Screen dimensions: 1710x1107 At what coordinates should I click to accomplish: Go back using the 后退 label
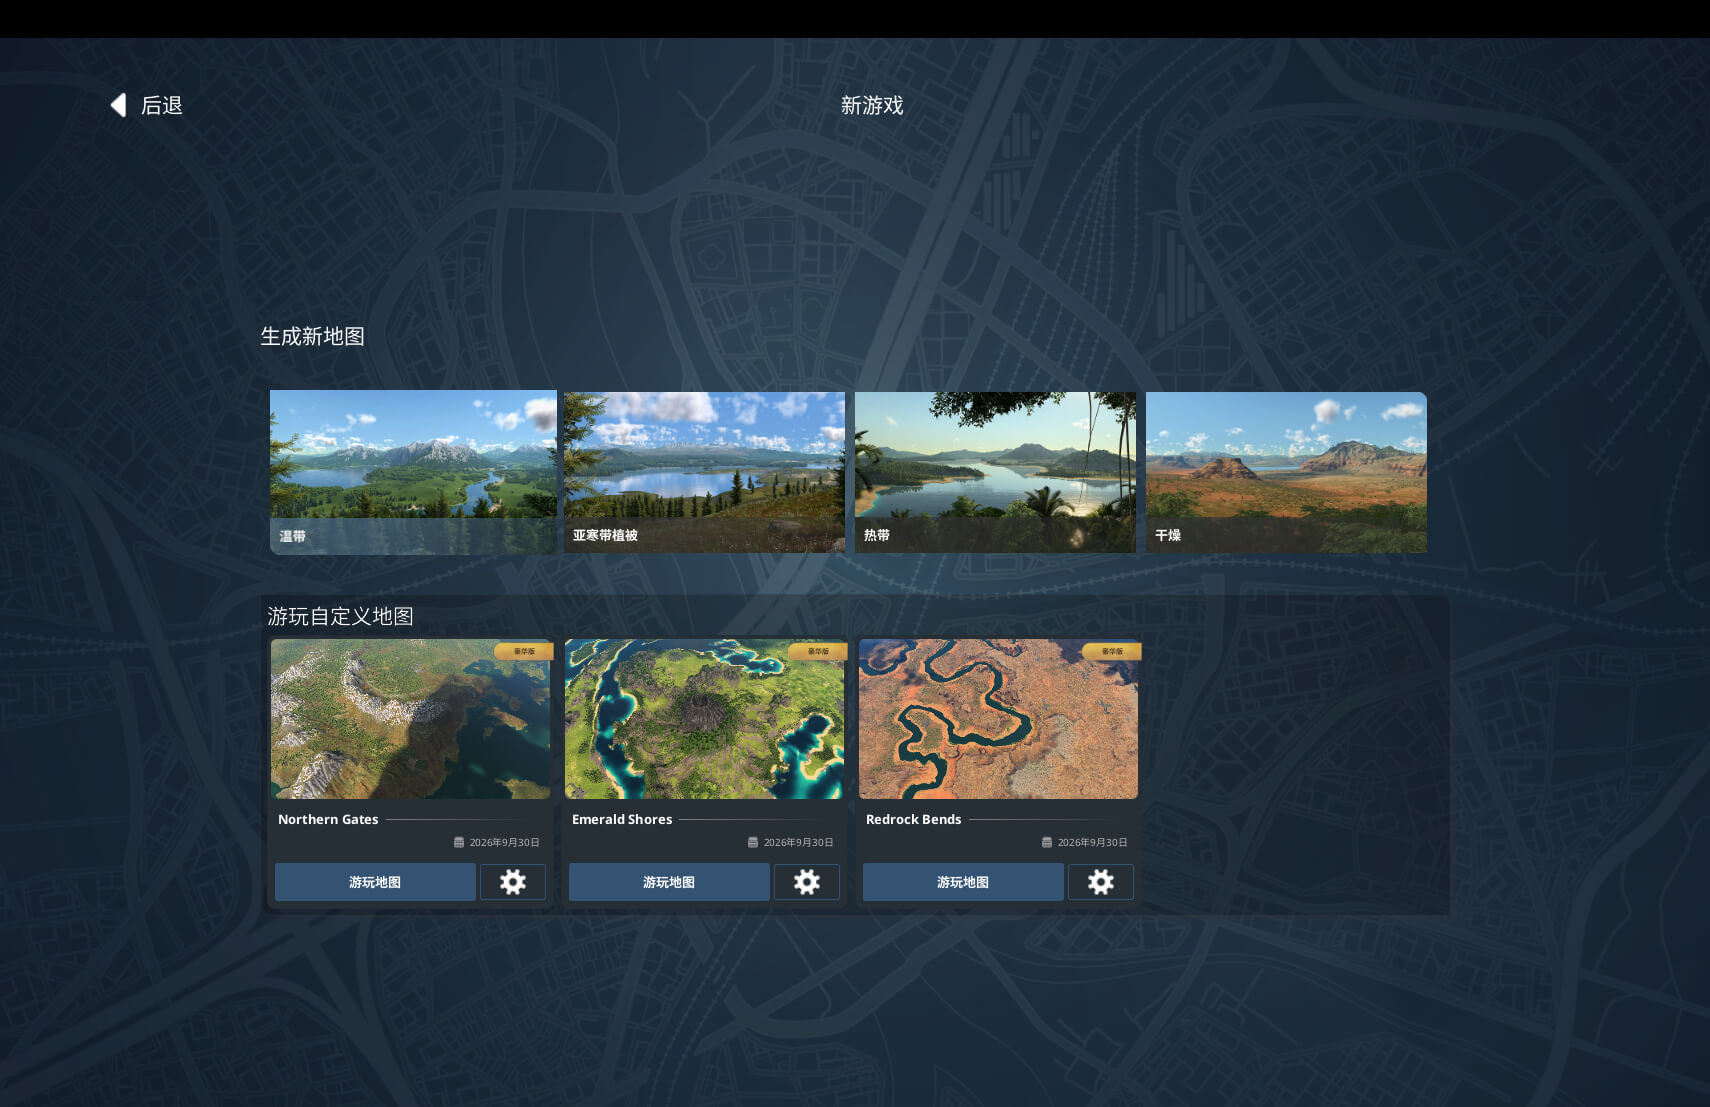point(162,105)
